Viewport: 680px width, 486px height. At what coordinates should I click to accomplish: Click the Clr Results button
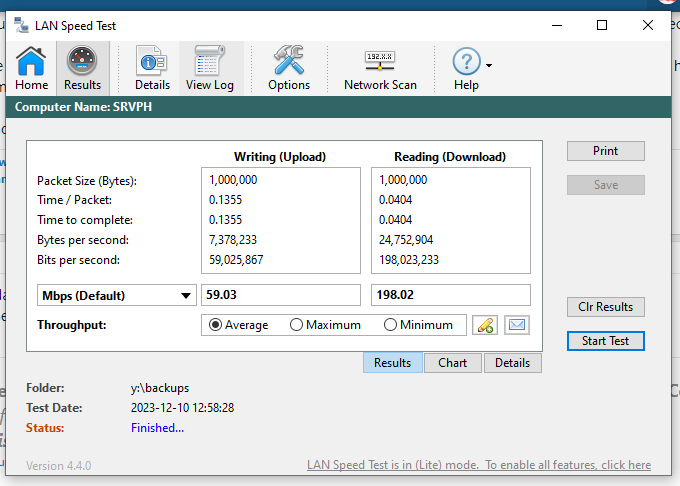[x=605, y=307]
